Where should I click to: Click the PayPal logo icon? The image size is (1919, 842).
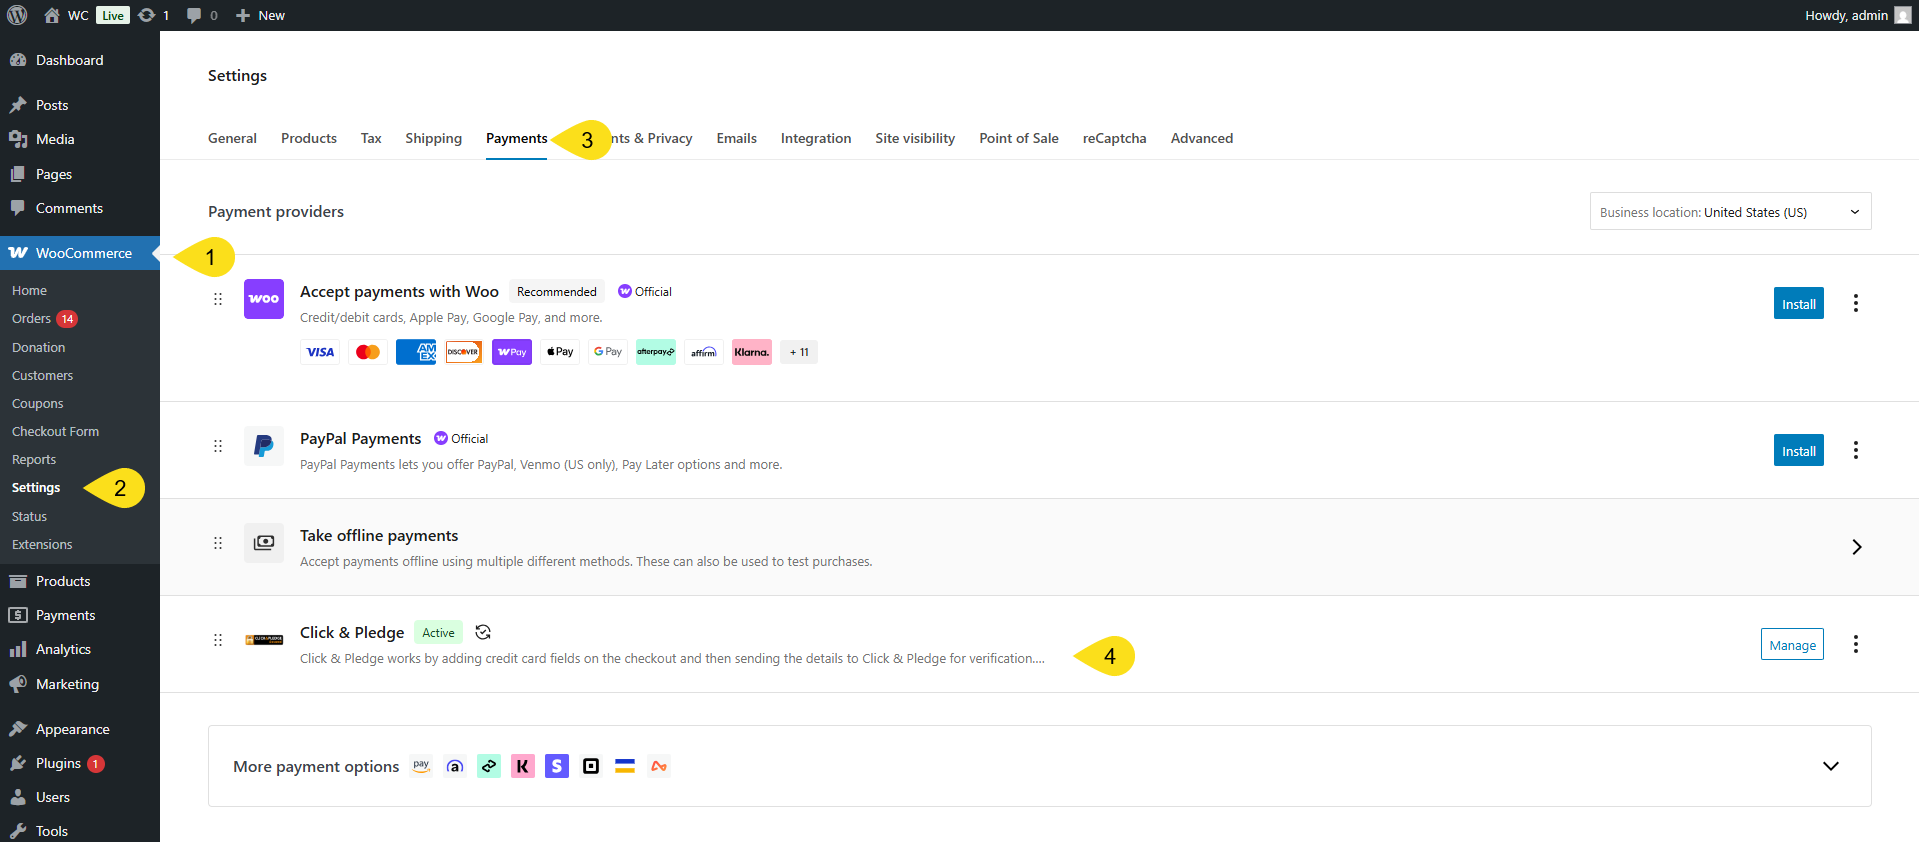[x=264, y=446]
